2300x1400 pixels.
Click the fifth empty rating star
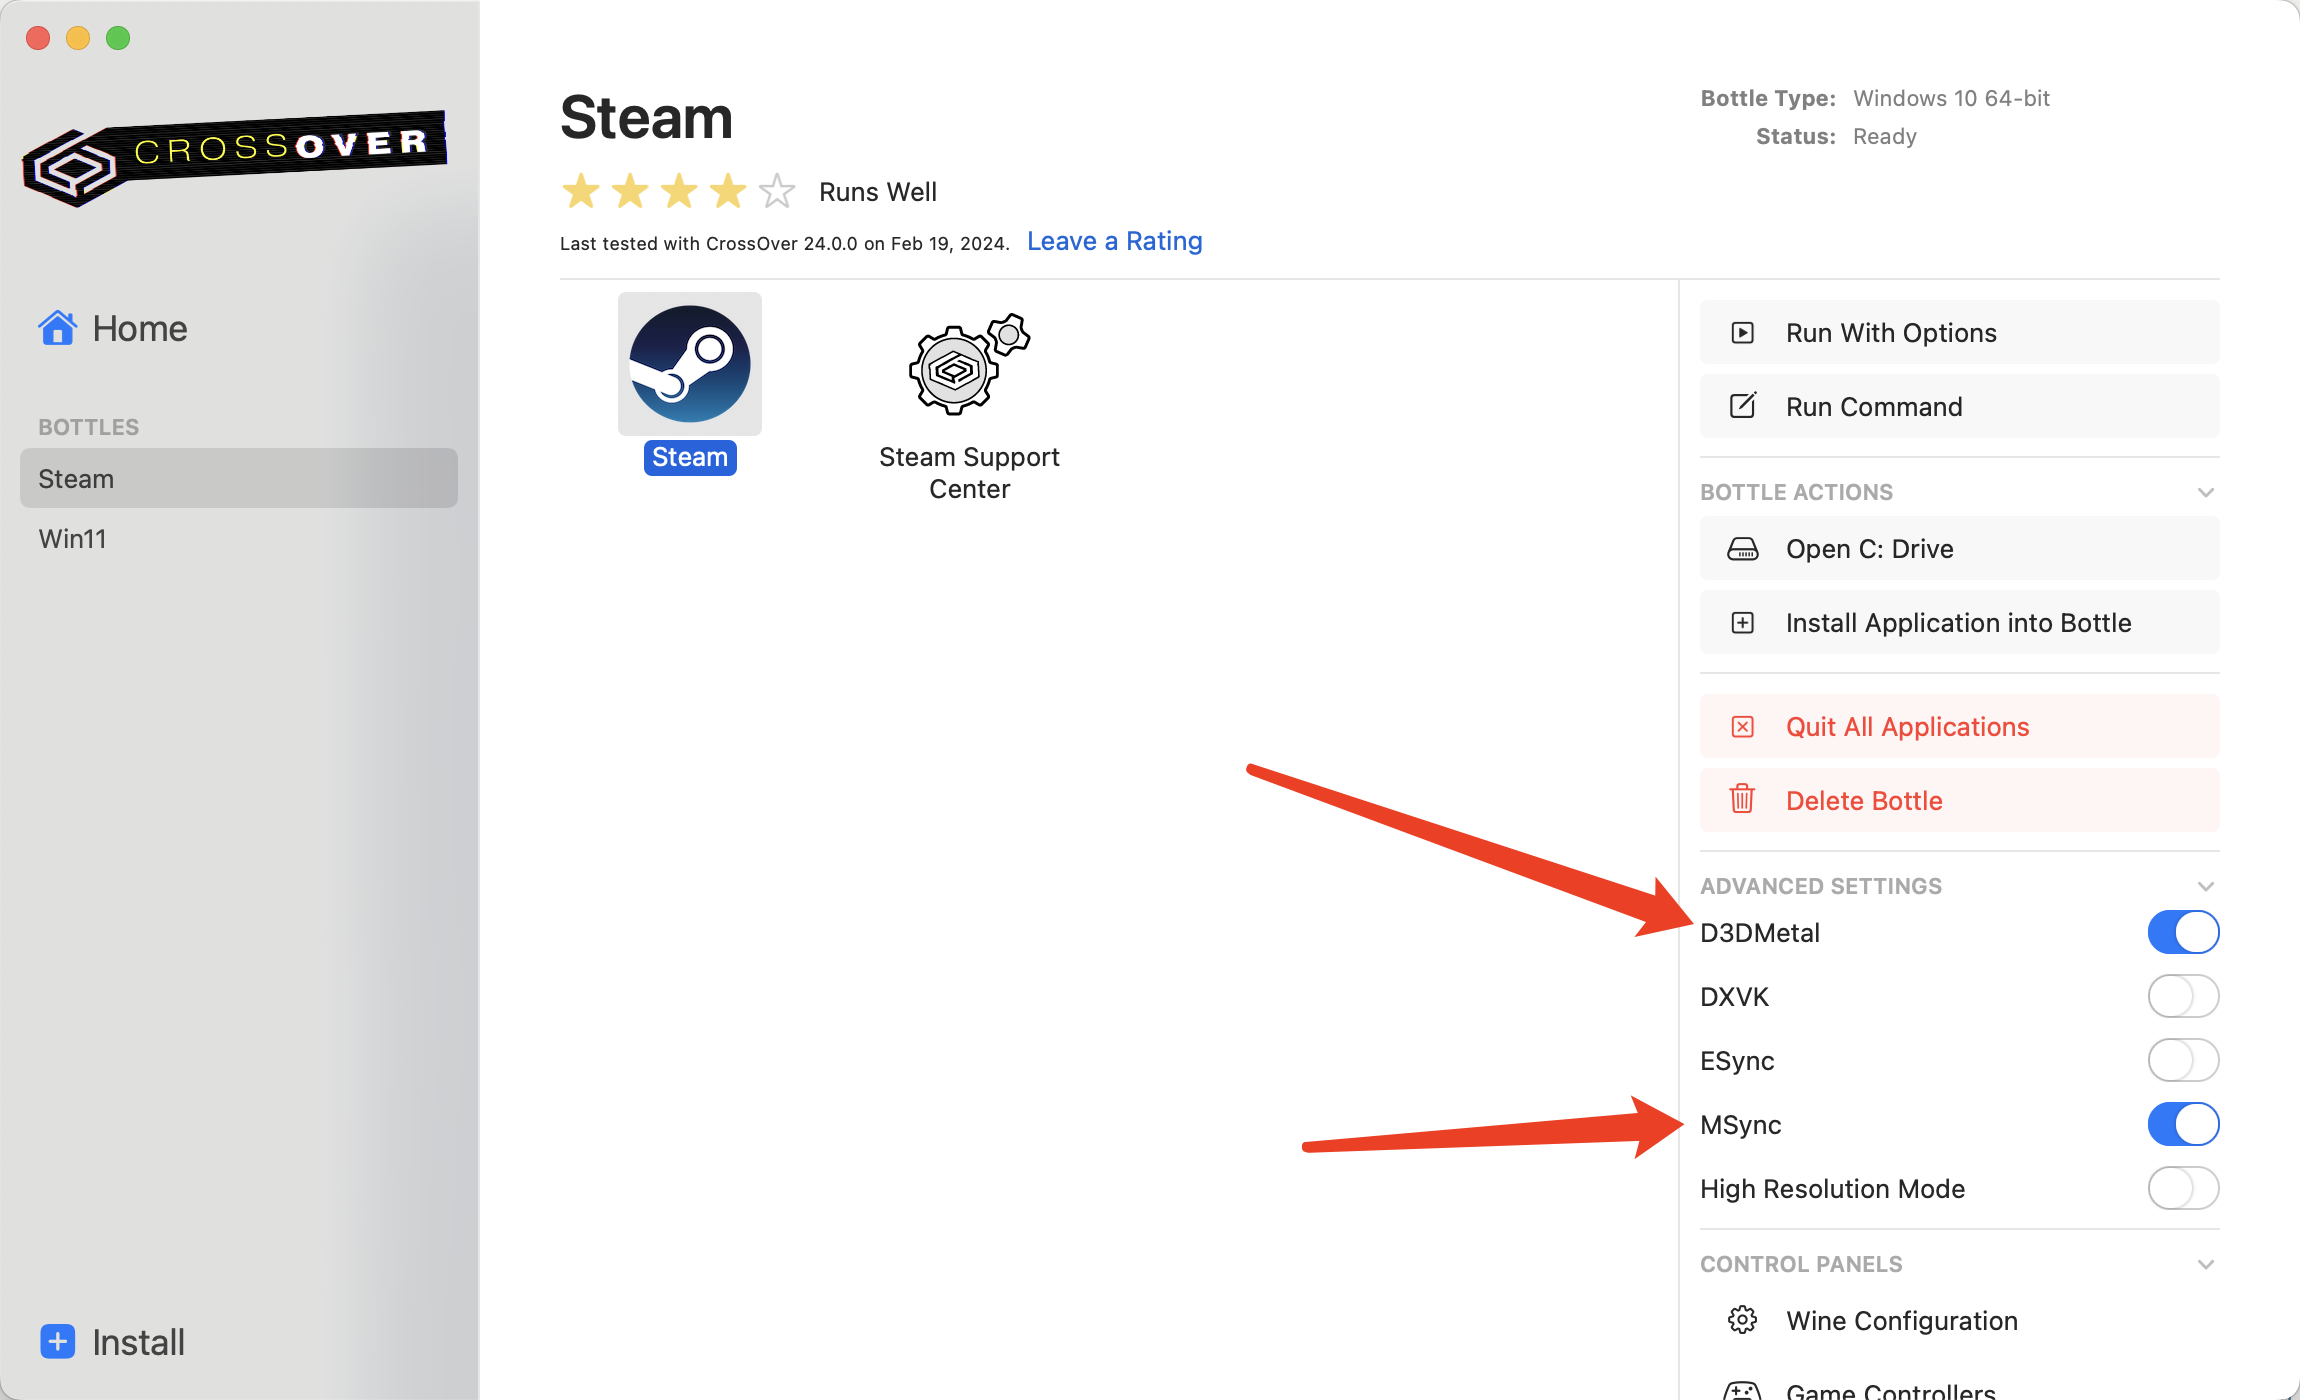[776, 191]
